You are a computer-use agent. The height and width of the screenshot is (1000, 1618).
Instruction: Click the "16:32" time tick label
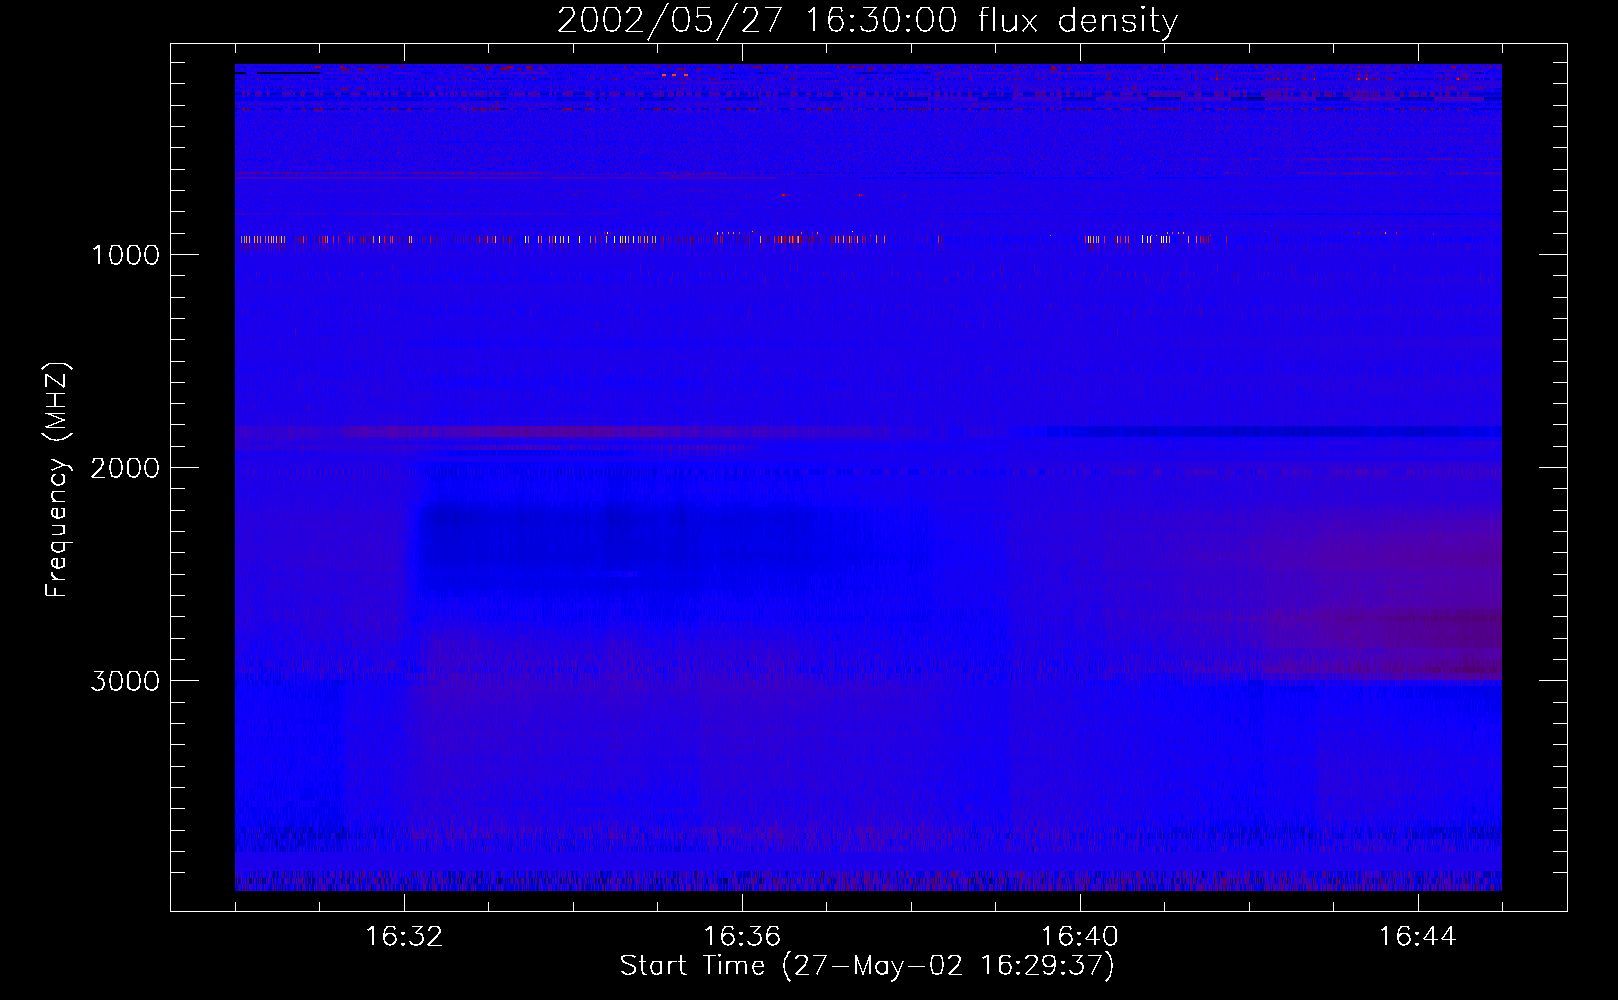[404, 937]
